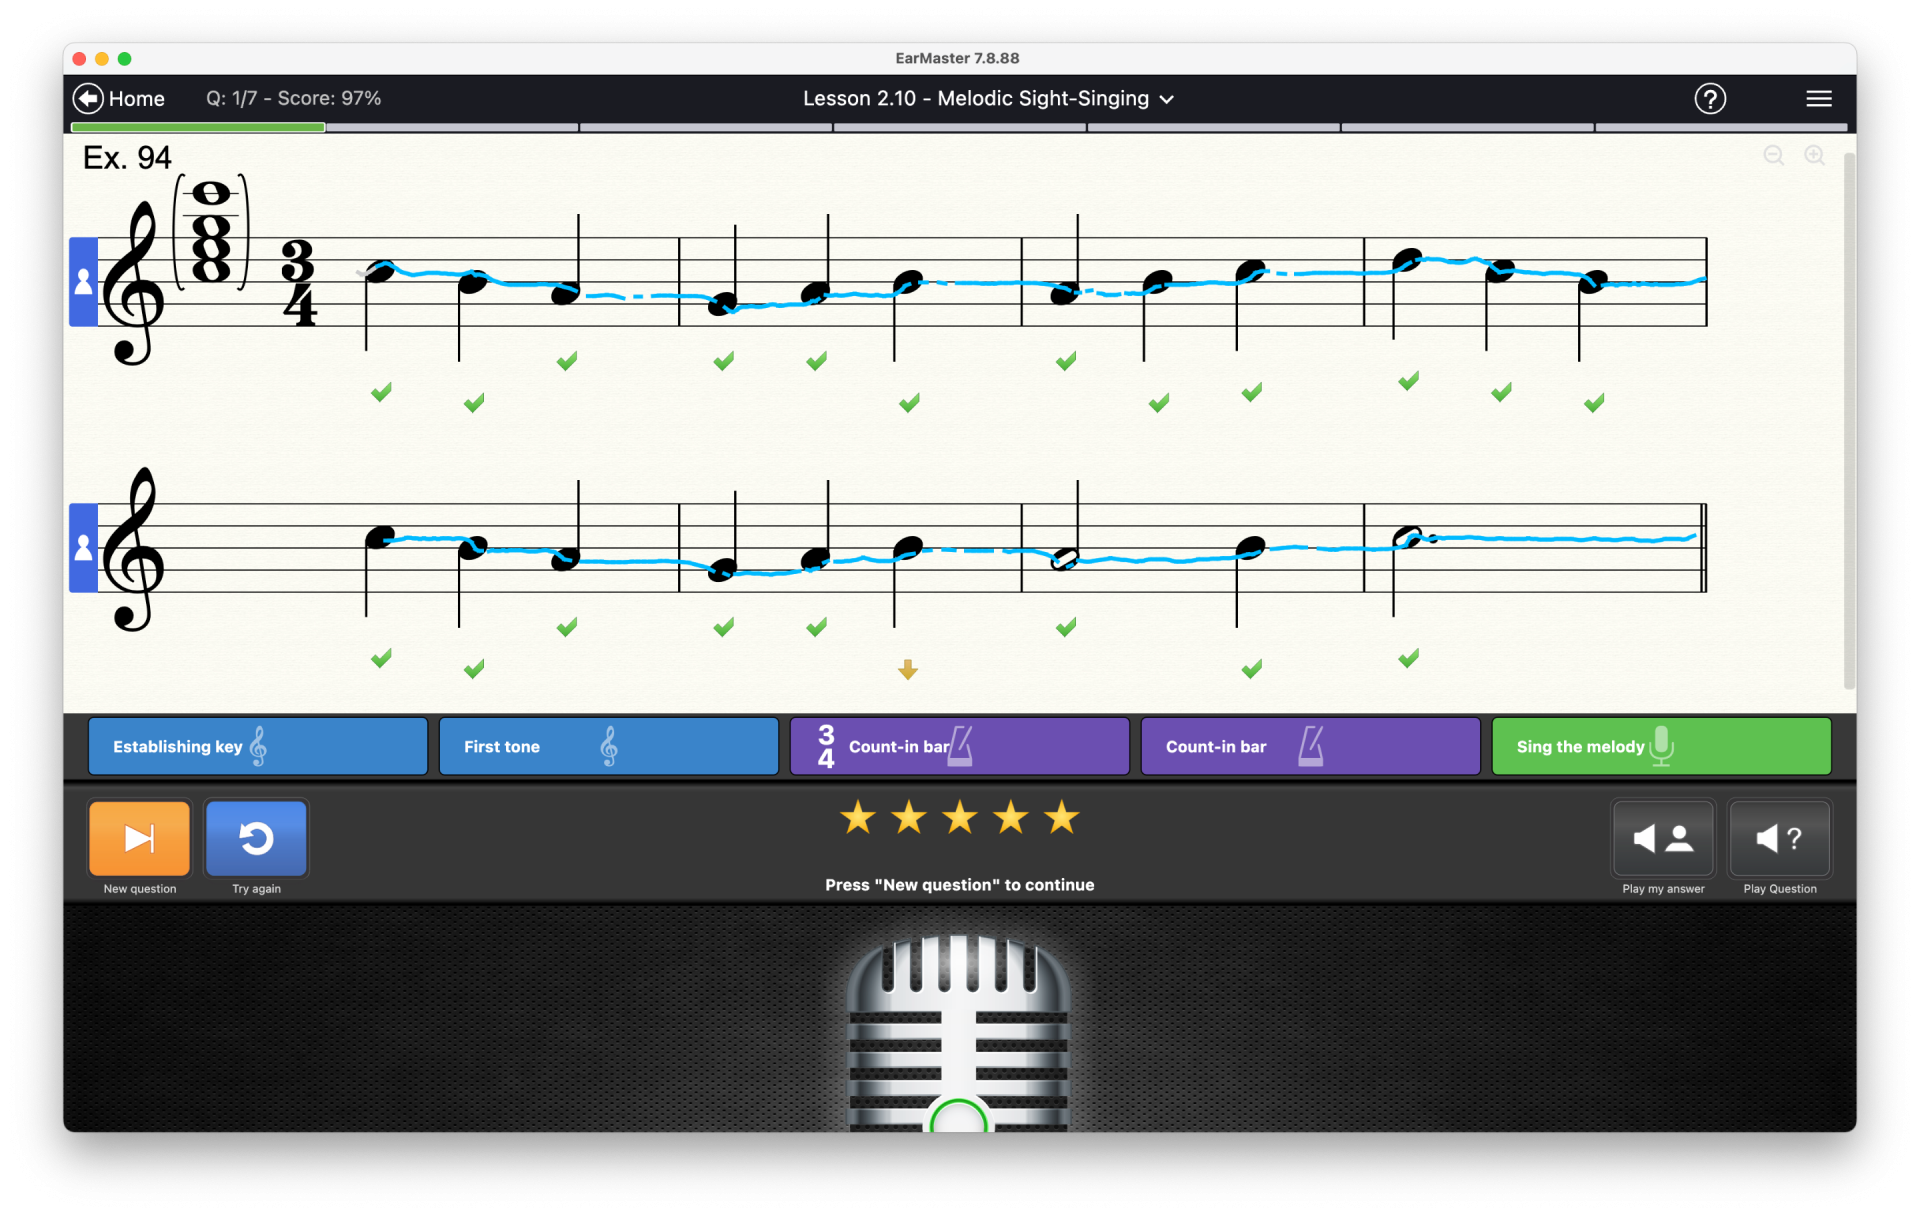Click the 3/4 Count-in bar button
Screen dimensions: 1920x1216
[x=959, y=746]
